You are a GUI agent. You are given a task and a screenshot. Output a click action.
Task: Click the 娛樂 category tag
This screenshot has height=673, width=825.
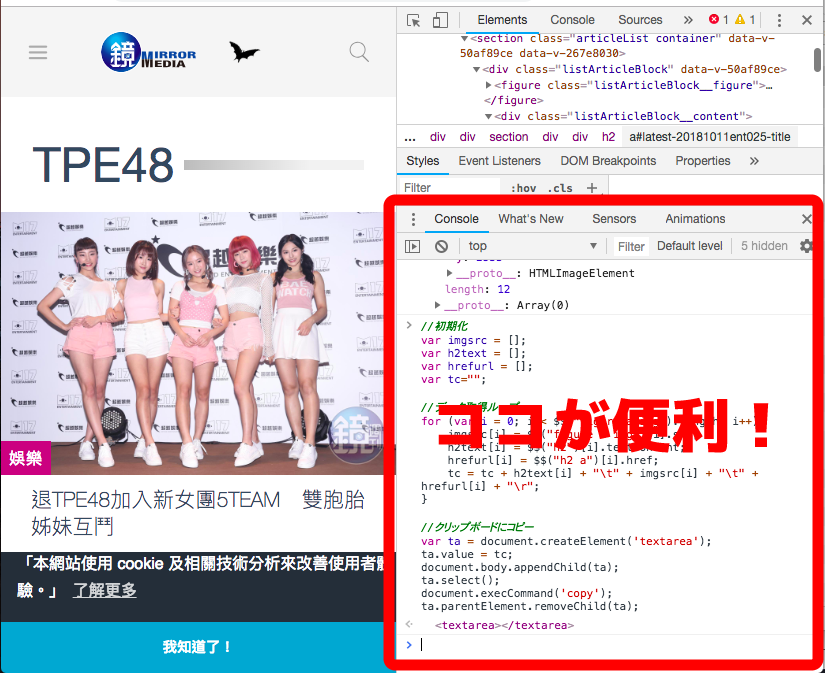(26, 458)
